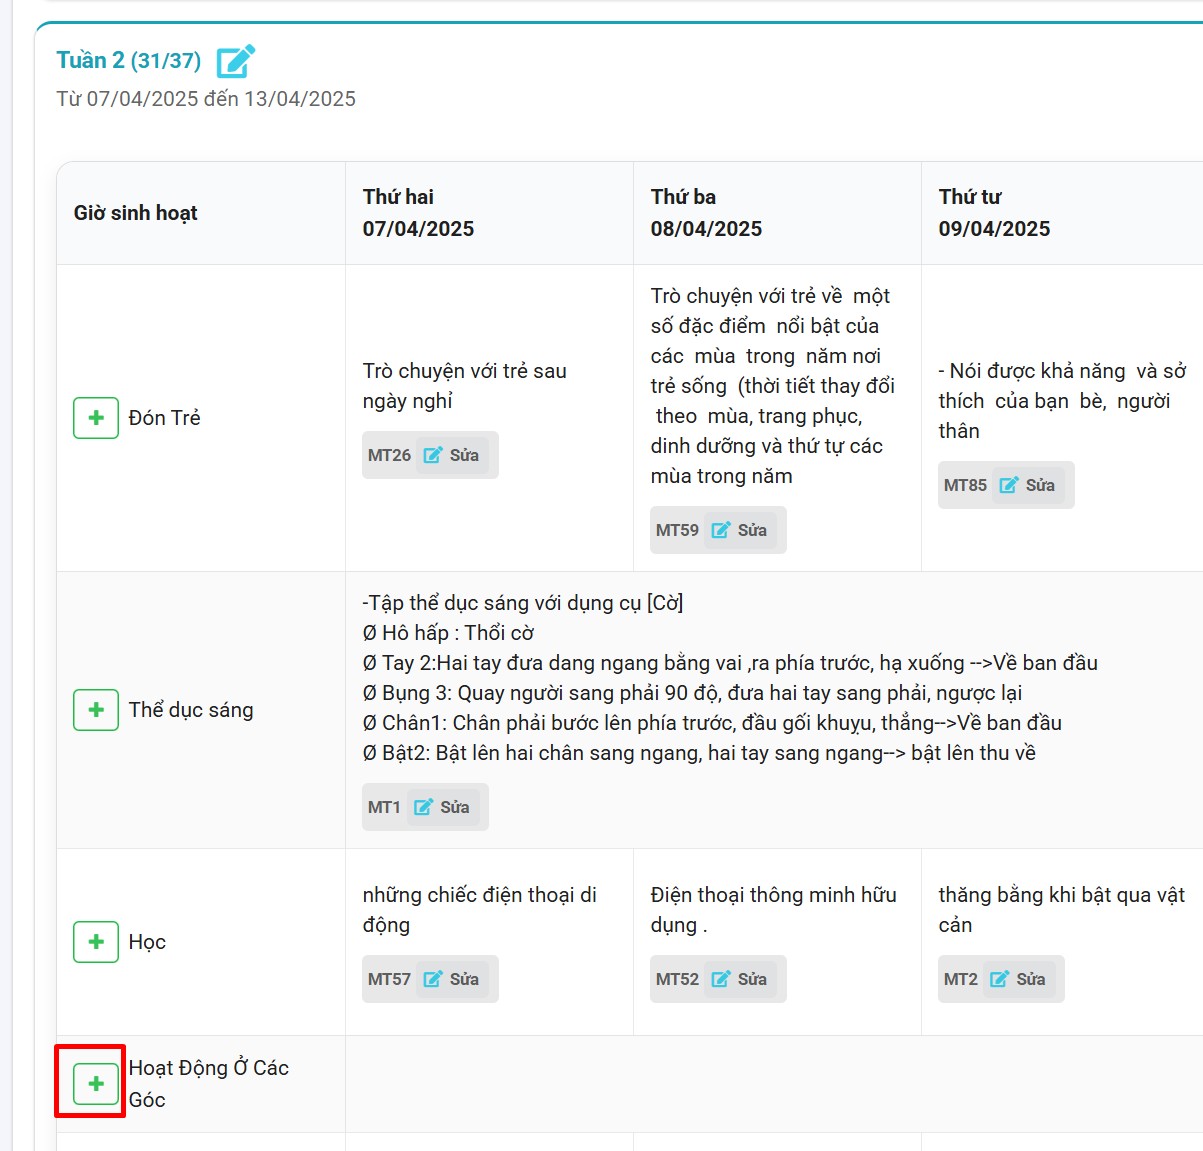This screenshot has width=1203, height=1151.
Task: Click the Giờ sinh hoạt header cell
Action: click(136, 213)
